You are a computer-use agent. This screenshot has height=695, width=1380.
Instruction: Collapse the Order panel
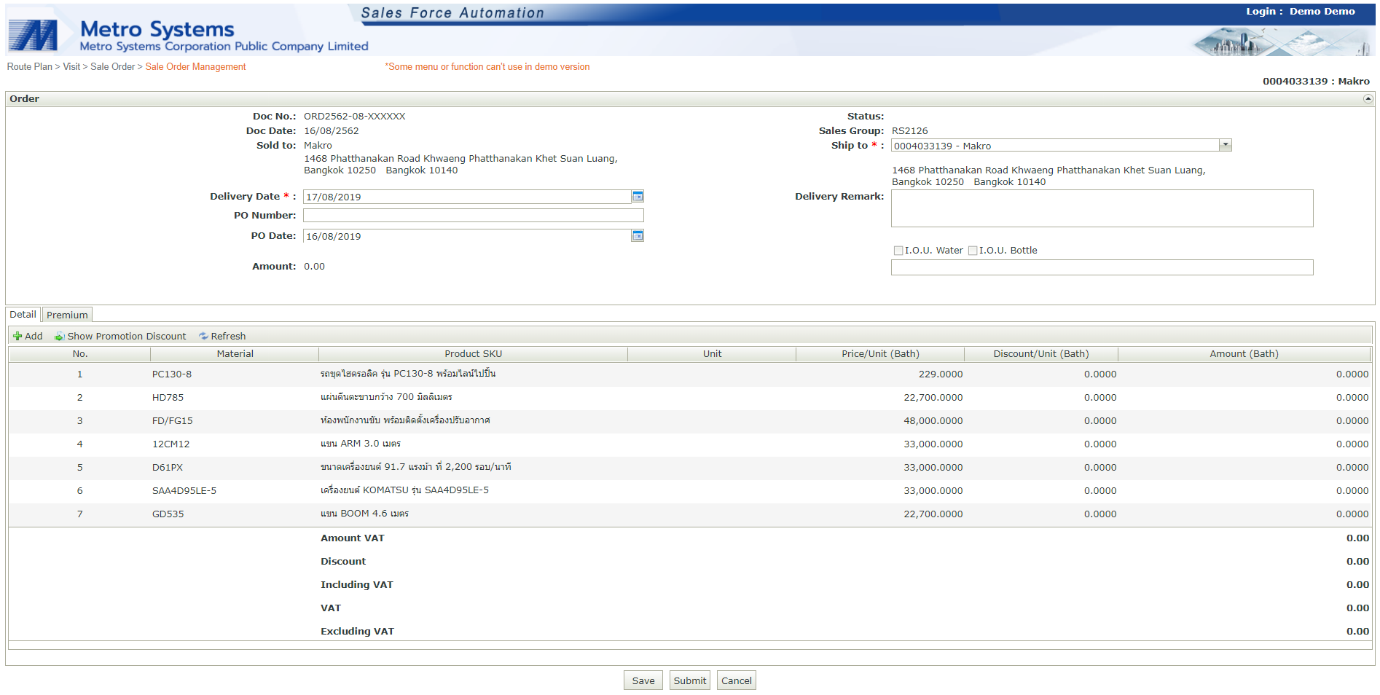(1367, 99)
